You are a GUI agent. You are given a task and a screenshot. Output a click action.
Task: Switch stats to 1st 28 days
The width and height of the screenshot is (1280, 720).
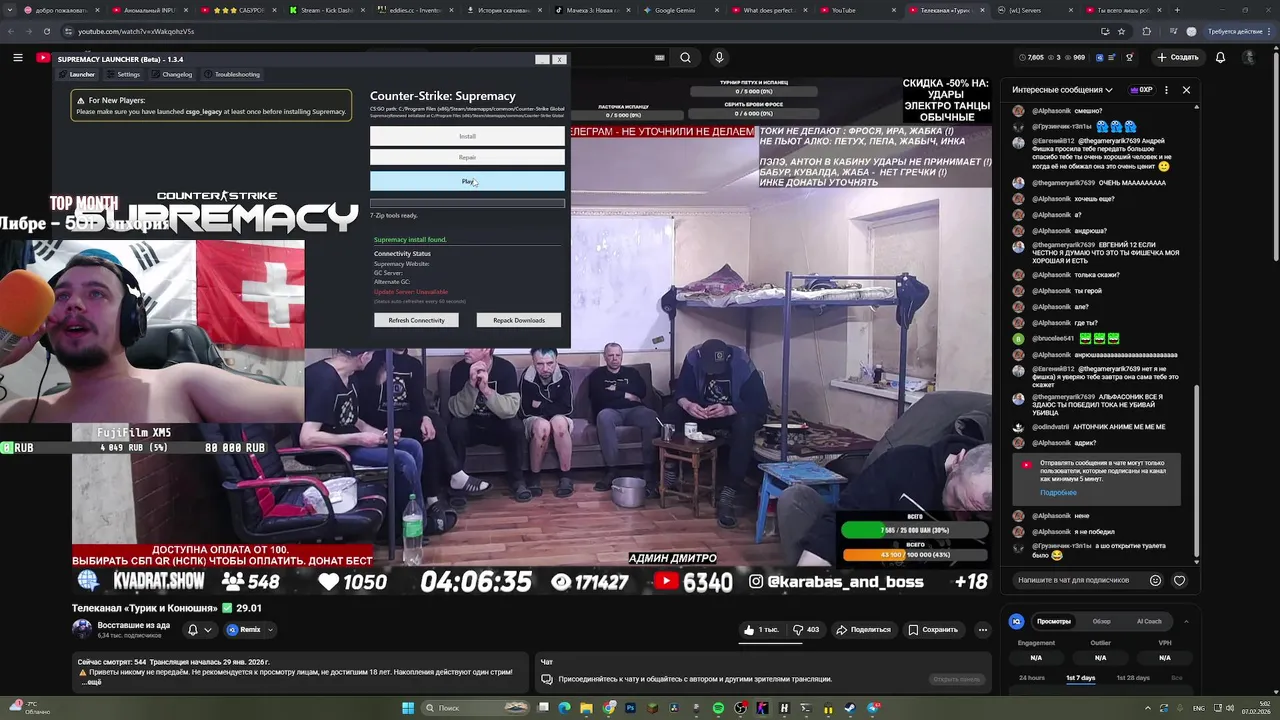1132,678
